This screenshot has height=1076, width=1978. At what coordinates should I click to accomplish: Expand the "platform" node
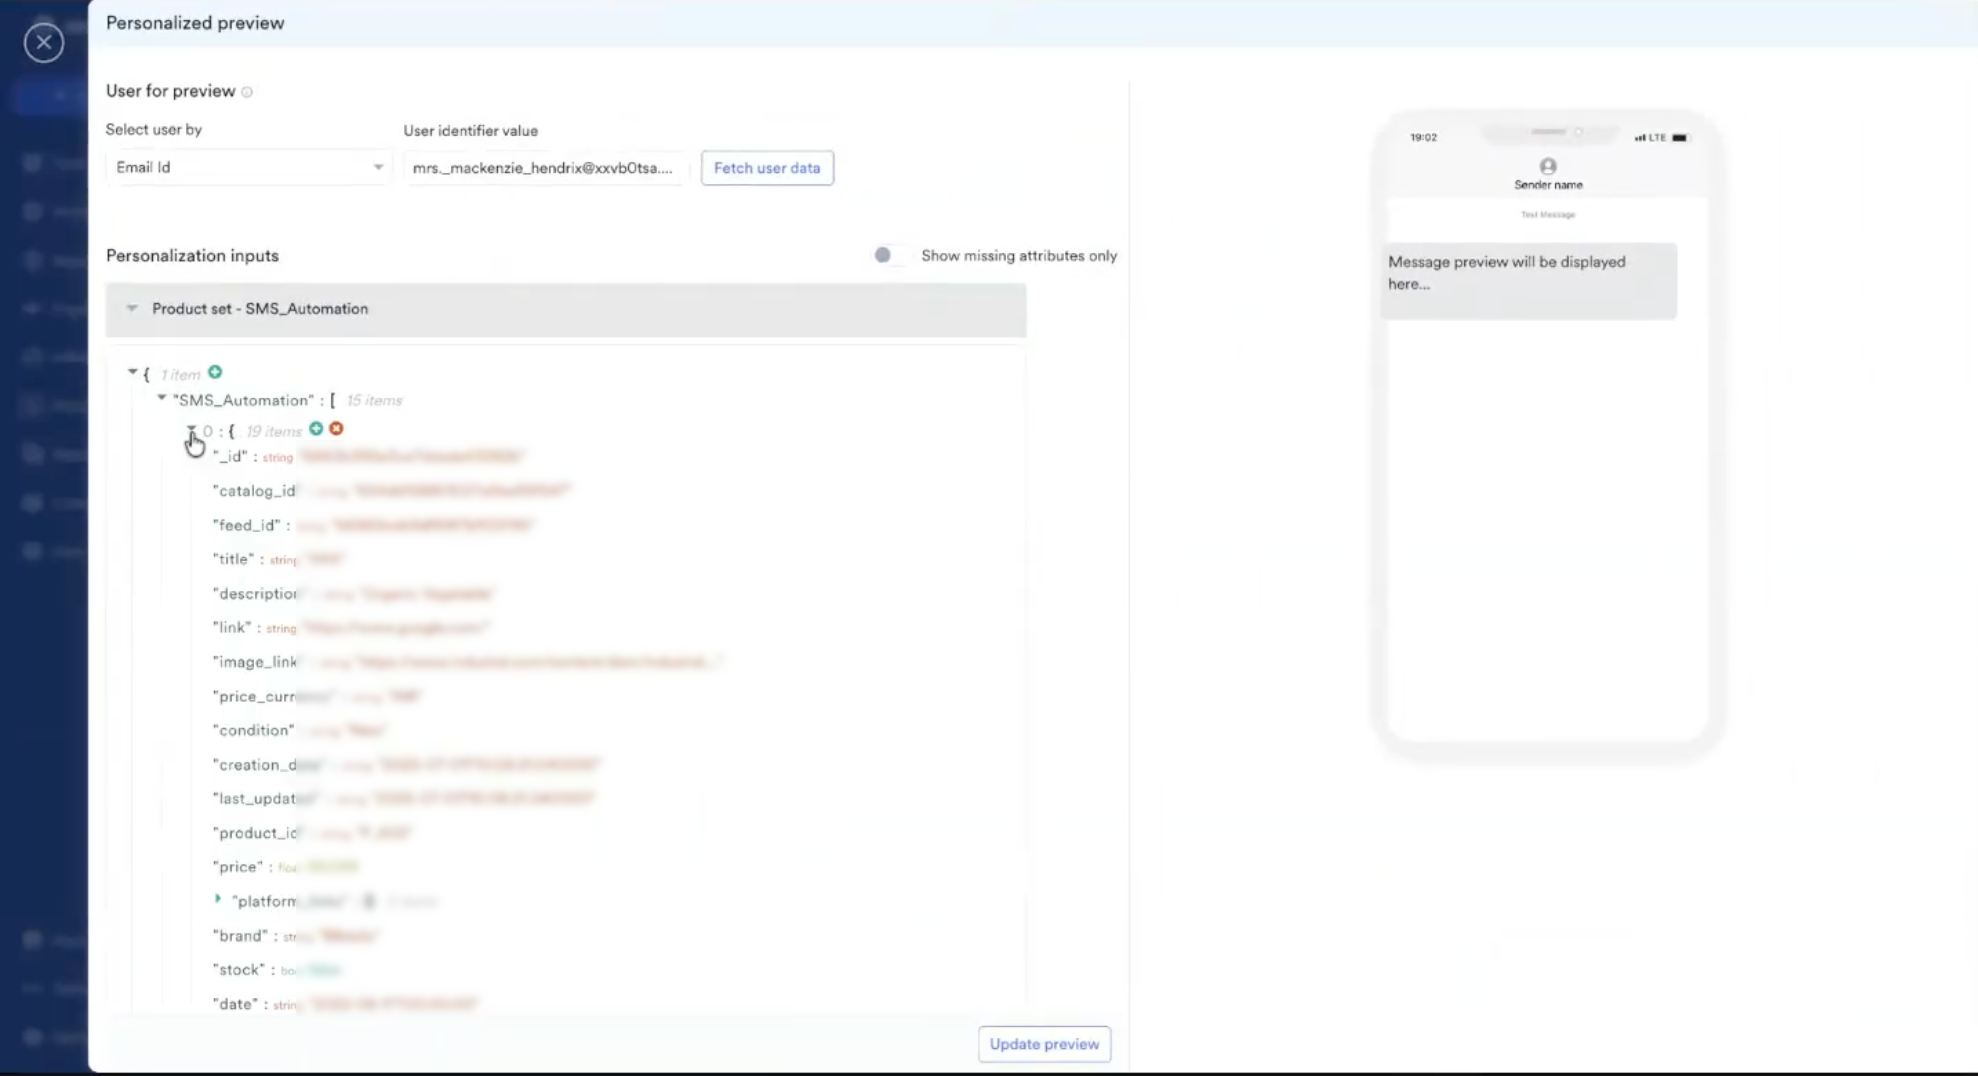(x=218, y=900)
